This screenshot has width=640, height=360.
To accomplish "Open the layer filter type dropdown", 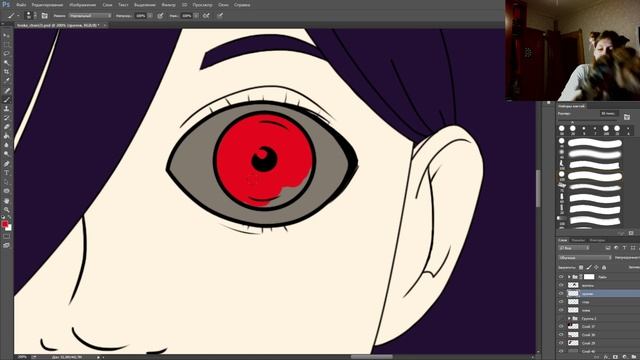I will point(574,248).
